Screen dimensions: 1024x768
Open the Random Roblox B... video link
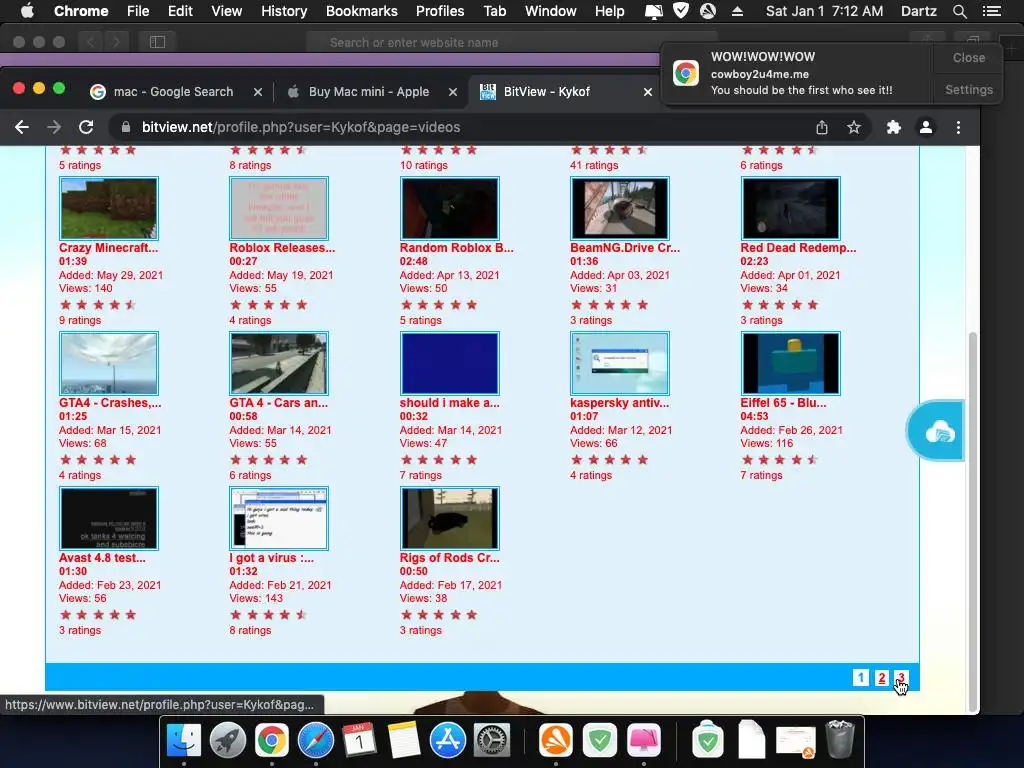[456, 248]
